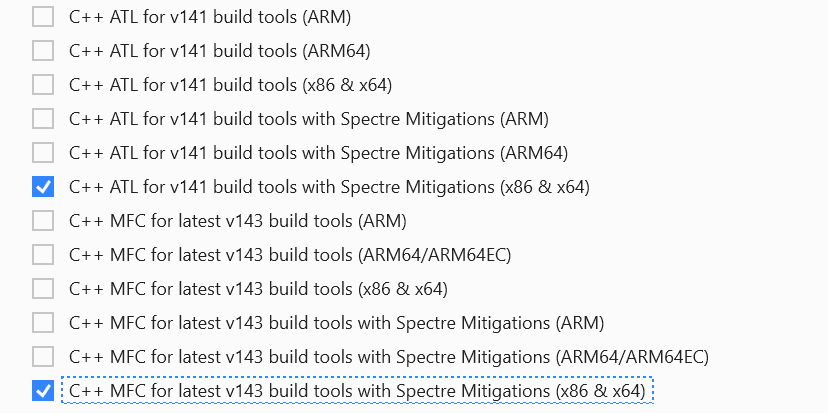Screen dimensions: 828x413
Task: Select MFC v143 Spectre Mitigations (ARM) checkbox
Action: tap(43, 323)
